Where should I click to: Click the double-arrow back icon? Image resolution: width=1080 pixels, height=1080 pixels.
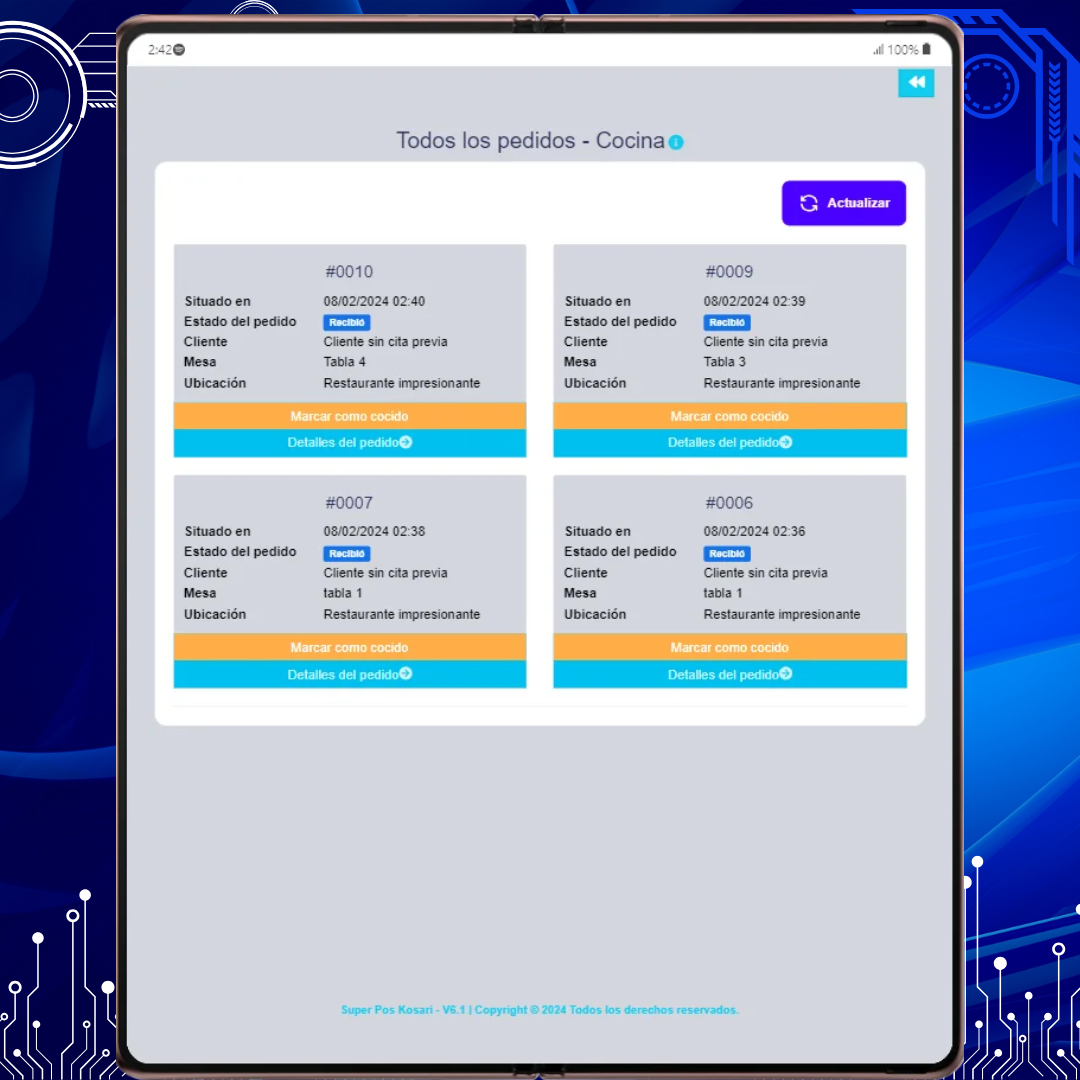(916, 83)
